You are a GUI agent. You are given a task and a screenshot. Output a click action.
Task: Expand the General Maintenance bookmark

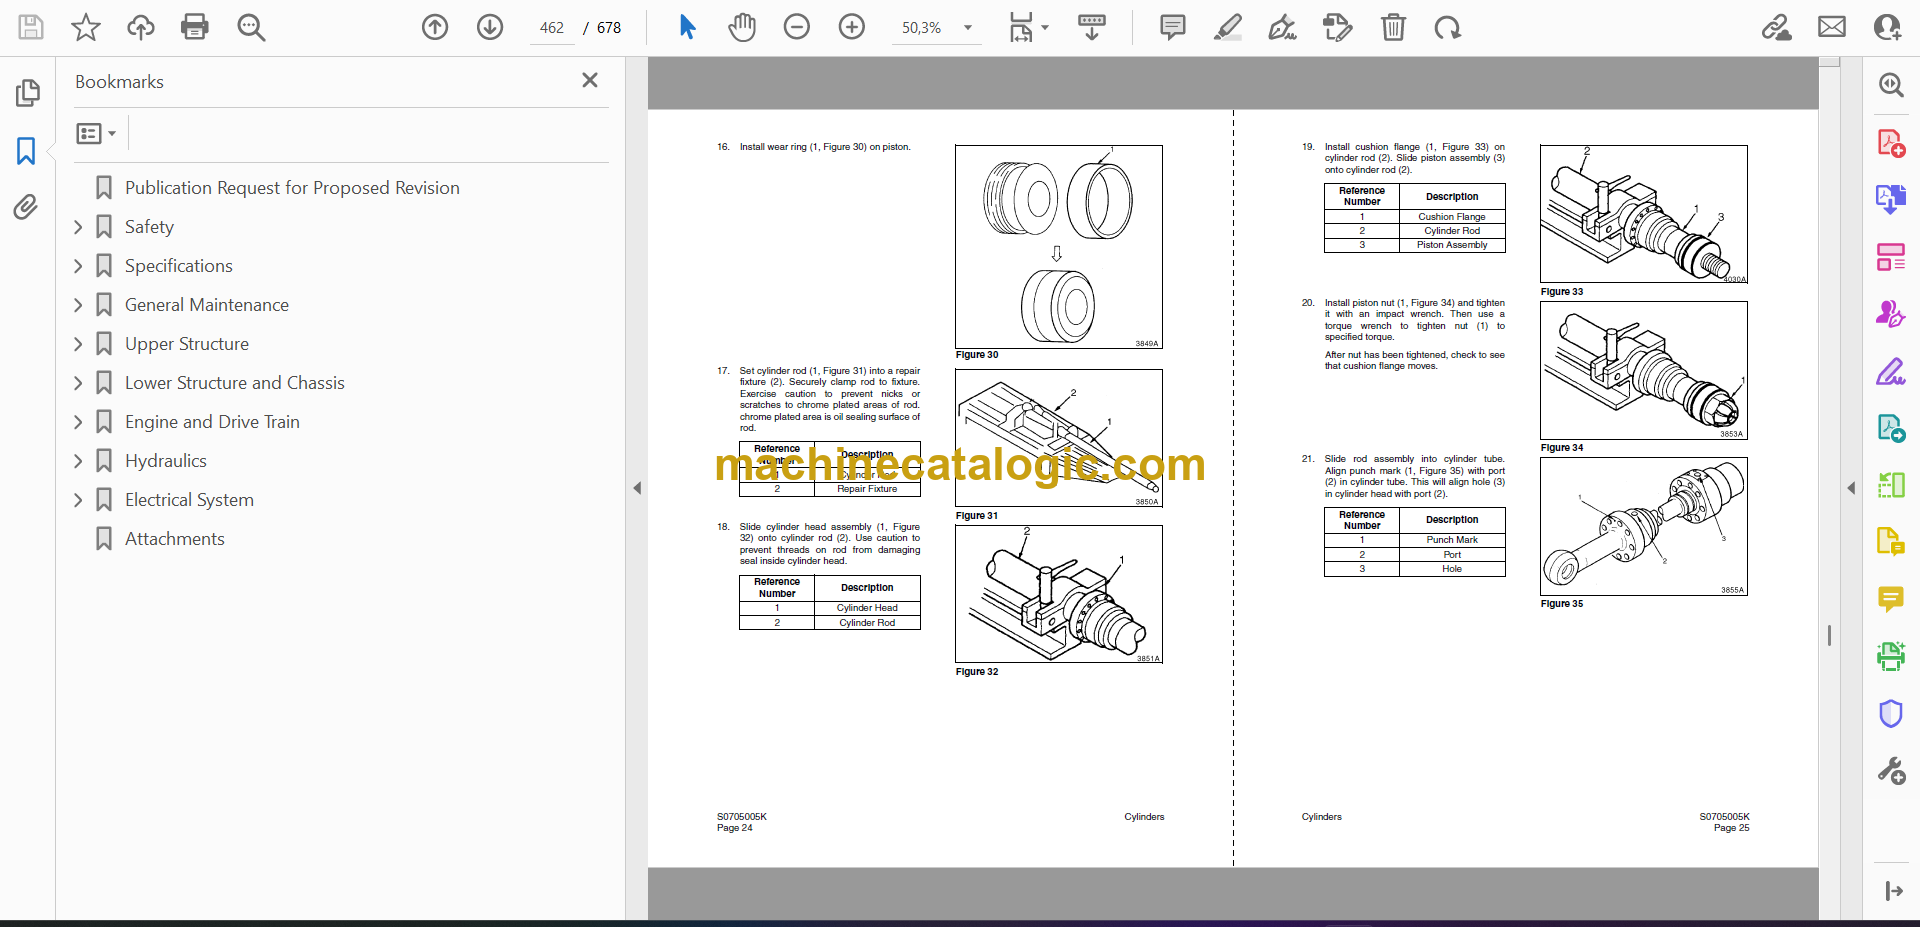pyautogui.click(x=78, y=305)
